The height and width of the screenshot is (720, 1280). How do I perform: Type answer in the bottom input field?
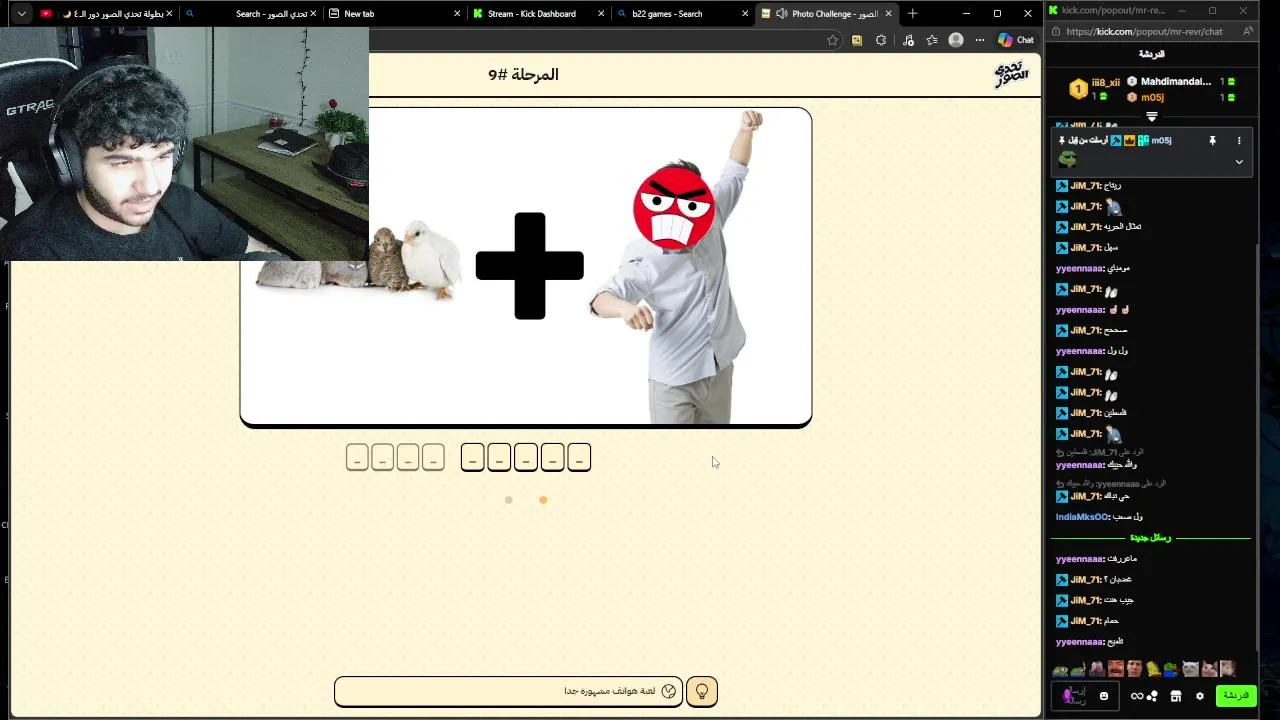click(508, 691)
